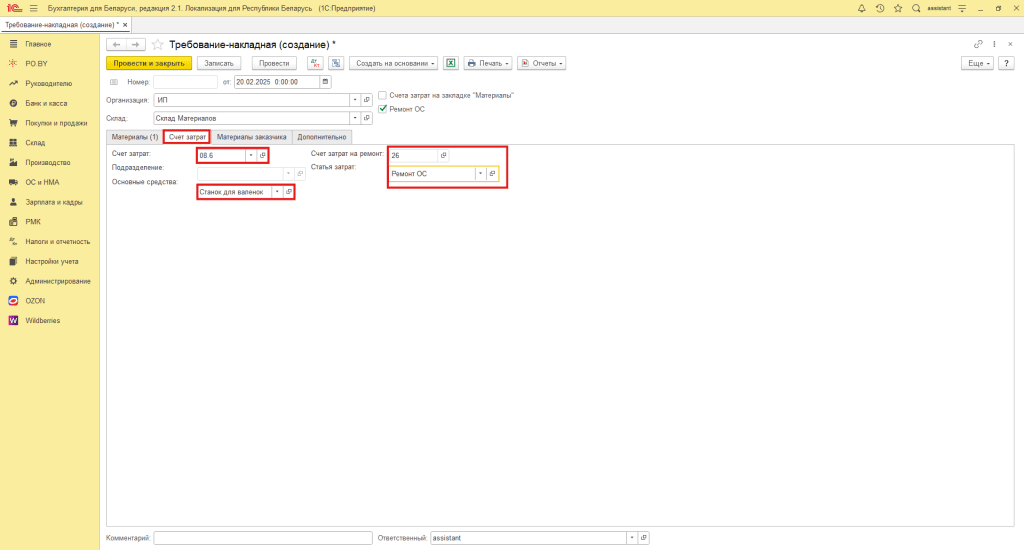The image size is (1024, 550).
Task: Open the notifications bell
Action: click(861, 8)
